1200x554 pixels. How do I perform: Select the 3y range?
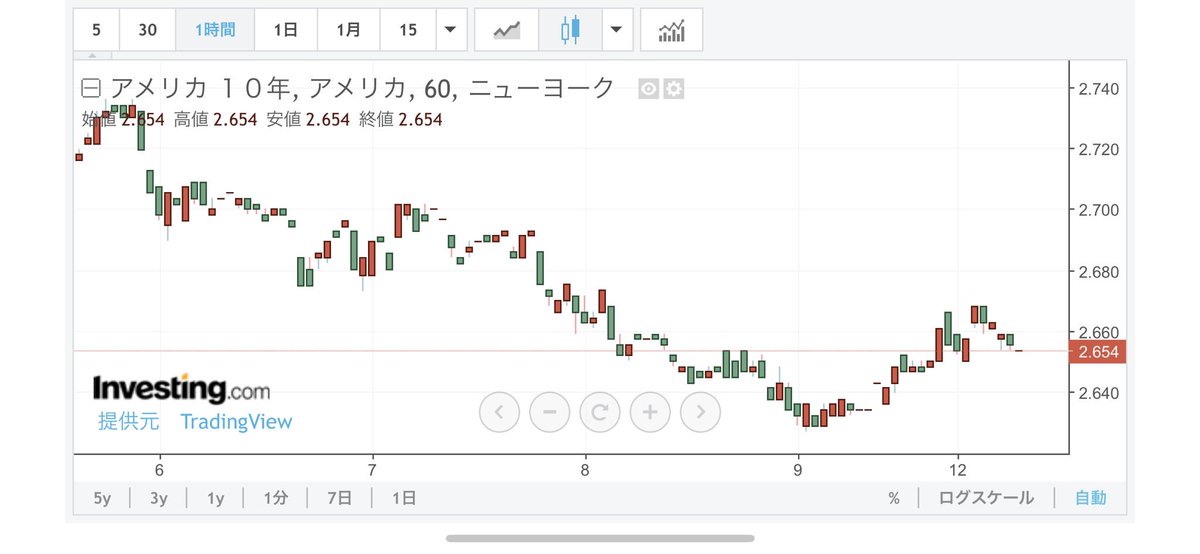point(159,498)
